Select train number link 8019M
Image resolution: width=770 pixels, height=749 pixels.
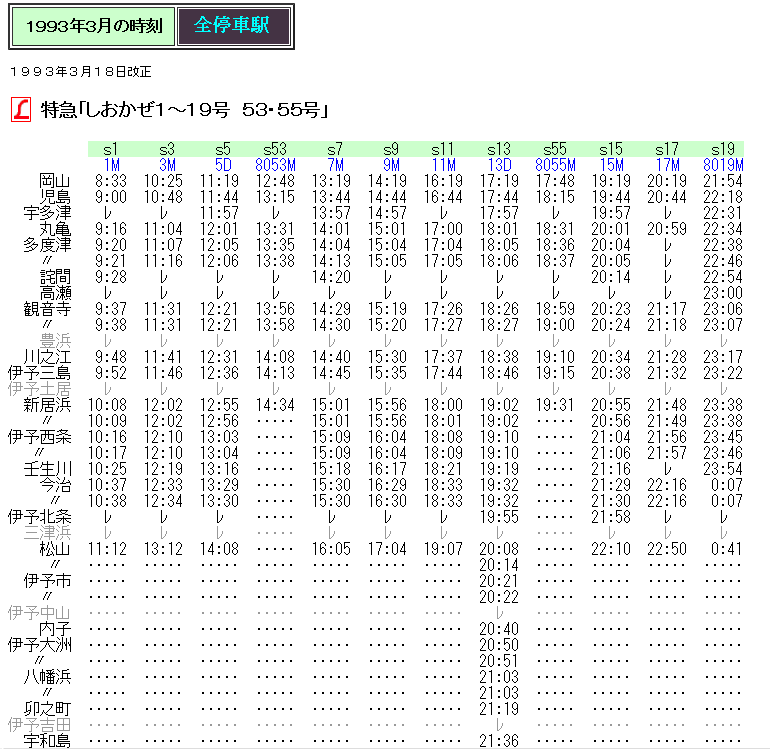coord(723,165)
